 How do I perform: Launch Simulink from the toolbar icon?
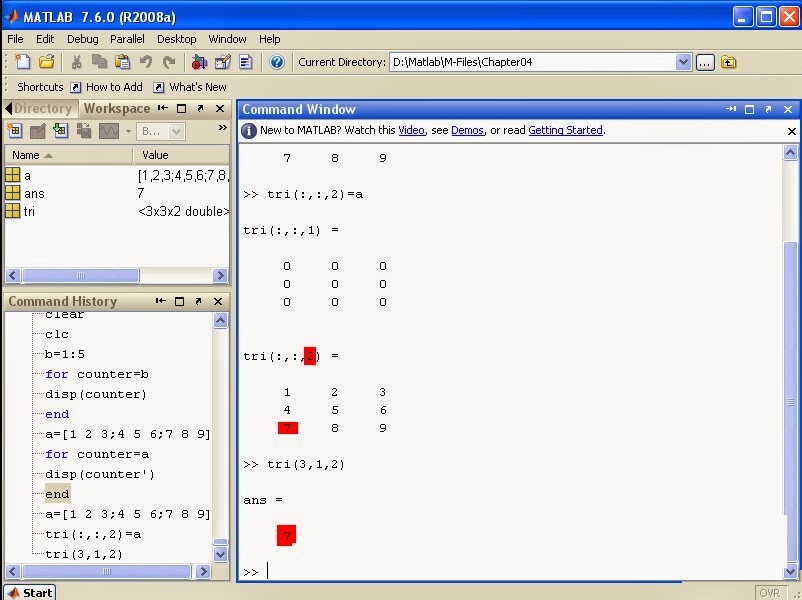[x=199, y=62]
